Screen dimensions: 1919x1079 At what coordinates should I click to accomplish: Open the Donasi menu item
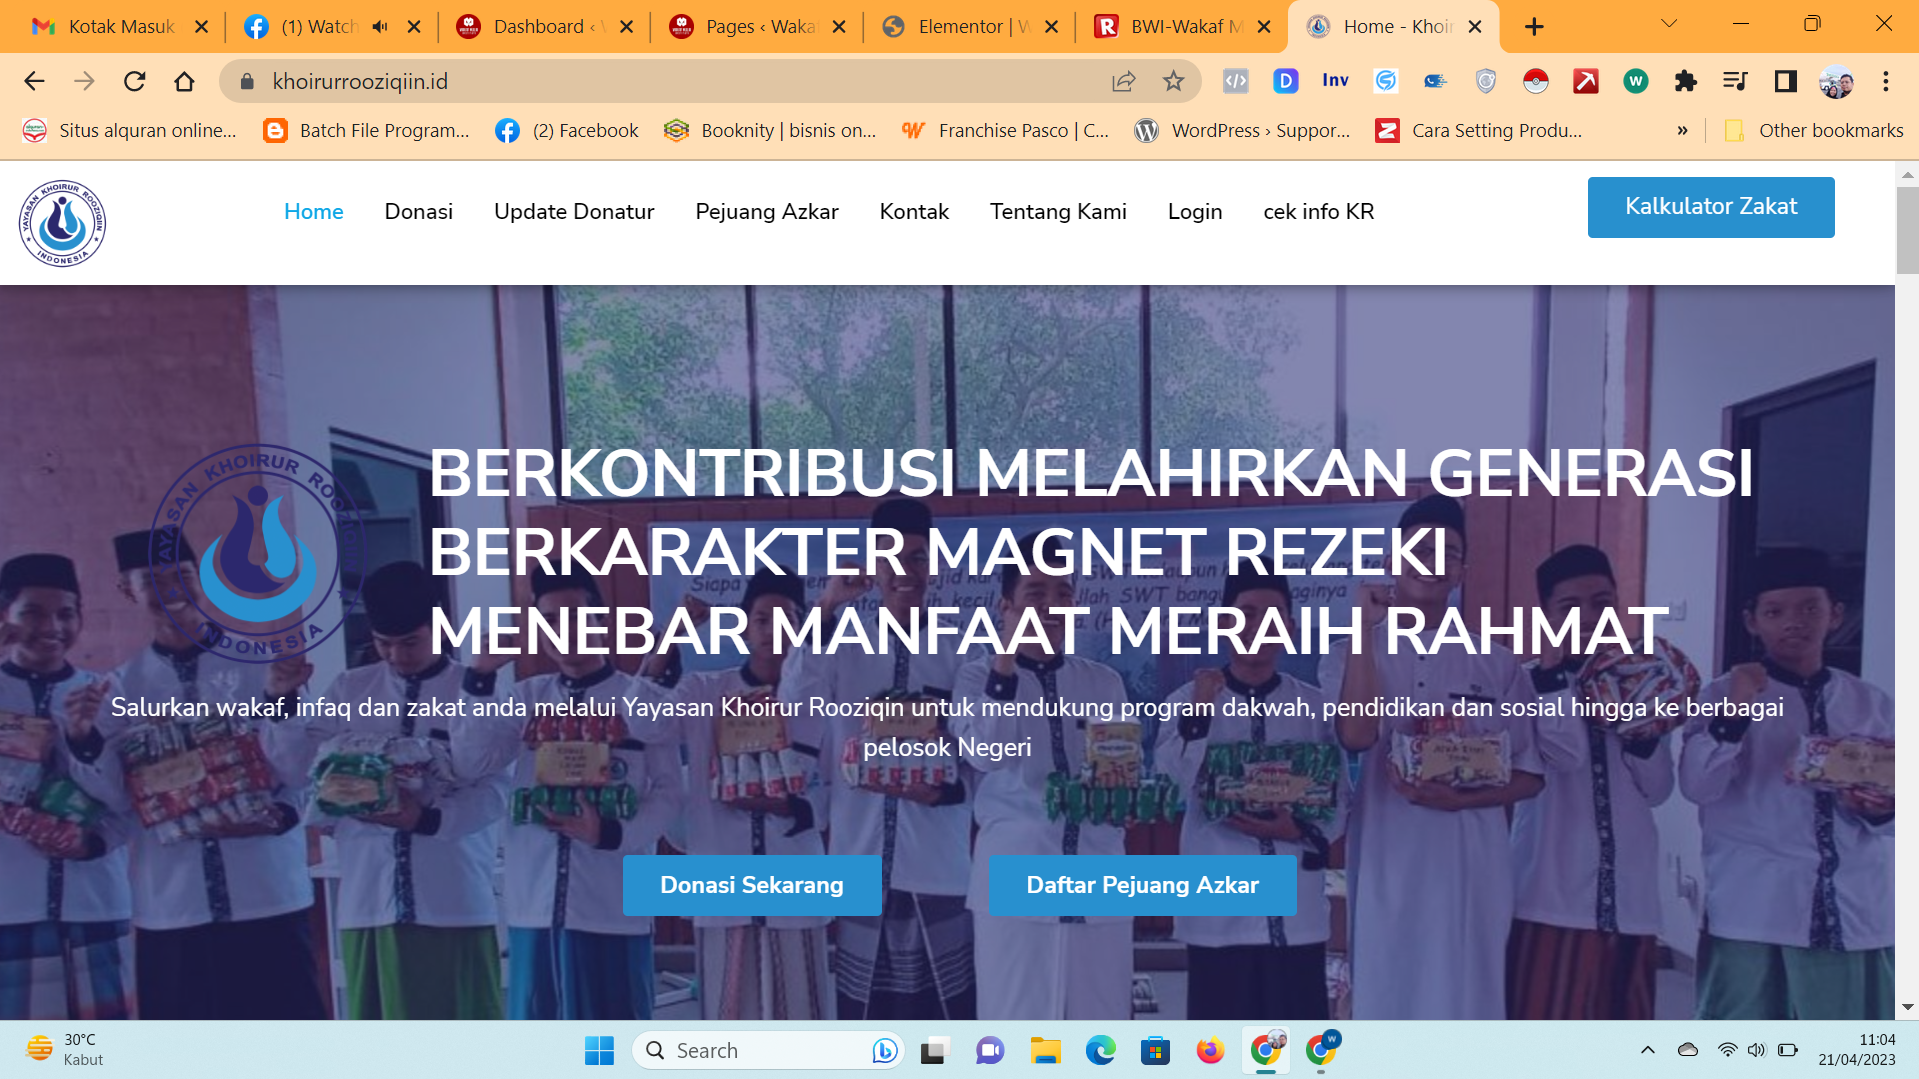pyautogui.click(x=418, y=211)
